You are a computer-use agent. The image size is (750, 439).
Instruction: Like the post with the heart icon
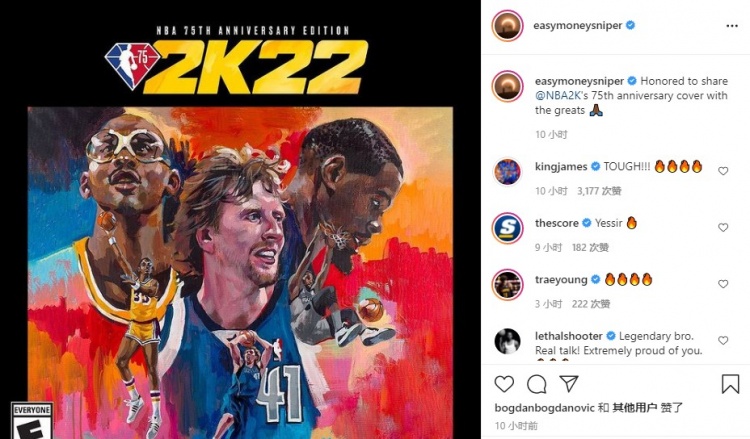click(504, 384)
